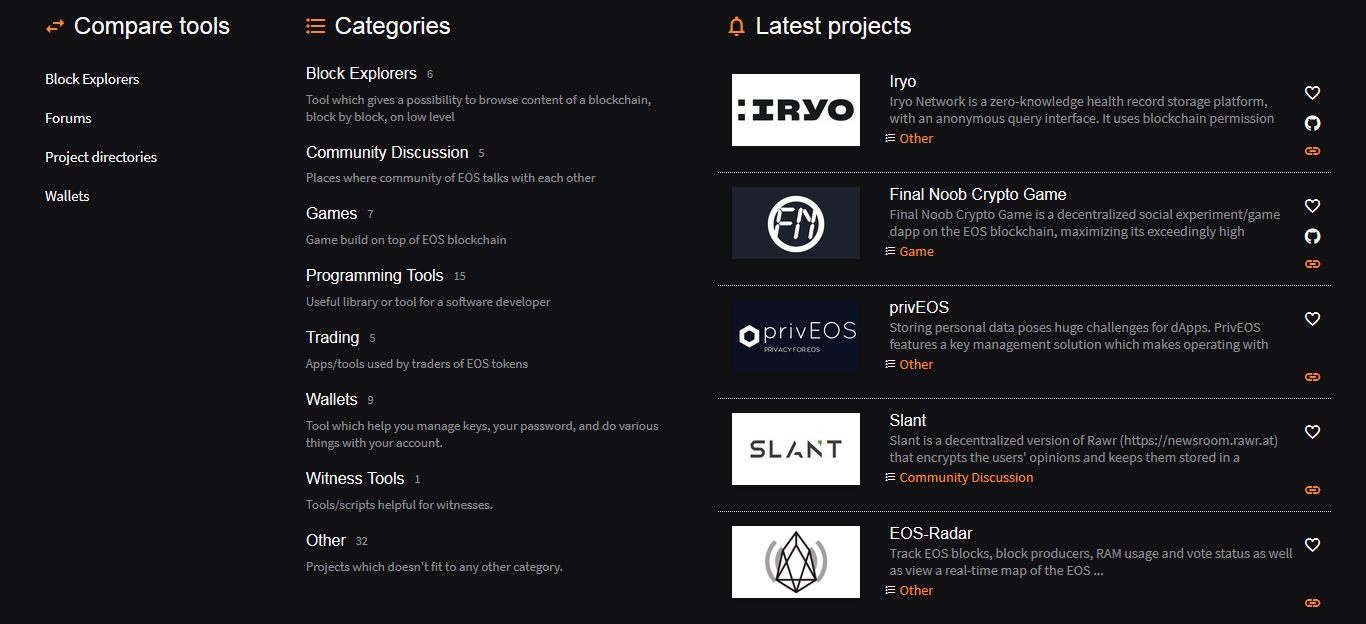This screenshot has width=1366, height=624.
Task: Open Wallets category in Categories list
Action: 331,400
